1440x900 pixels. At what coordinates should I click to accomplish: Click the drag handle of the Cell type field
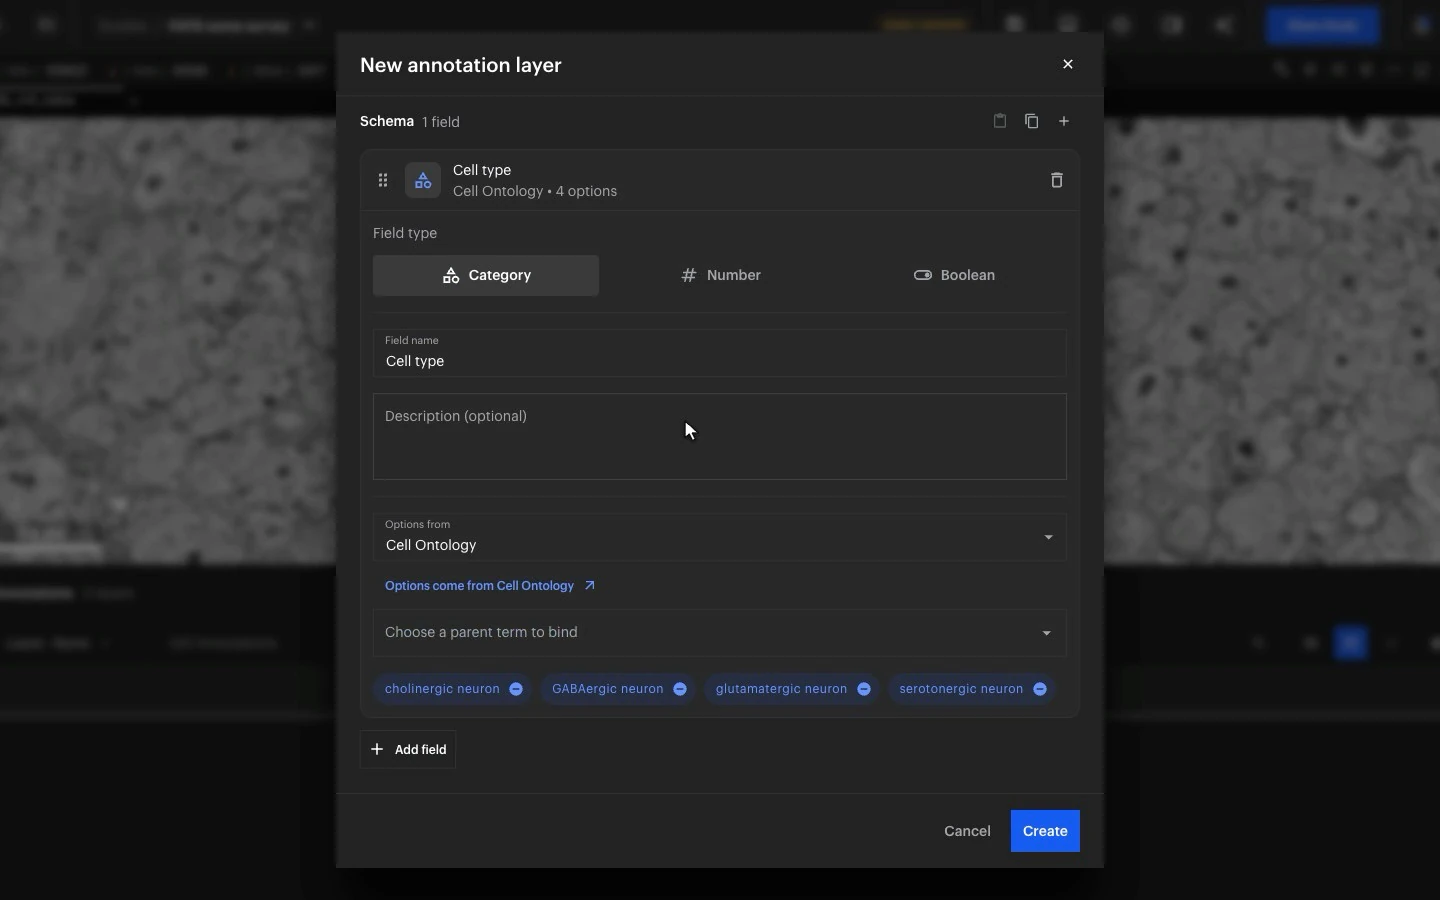click(x=383, y=181)
